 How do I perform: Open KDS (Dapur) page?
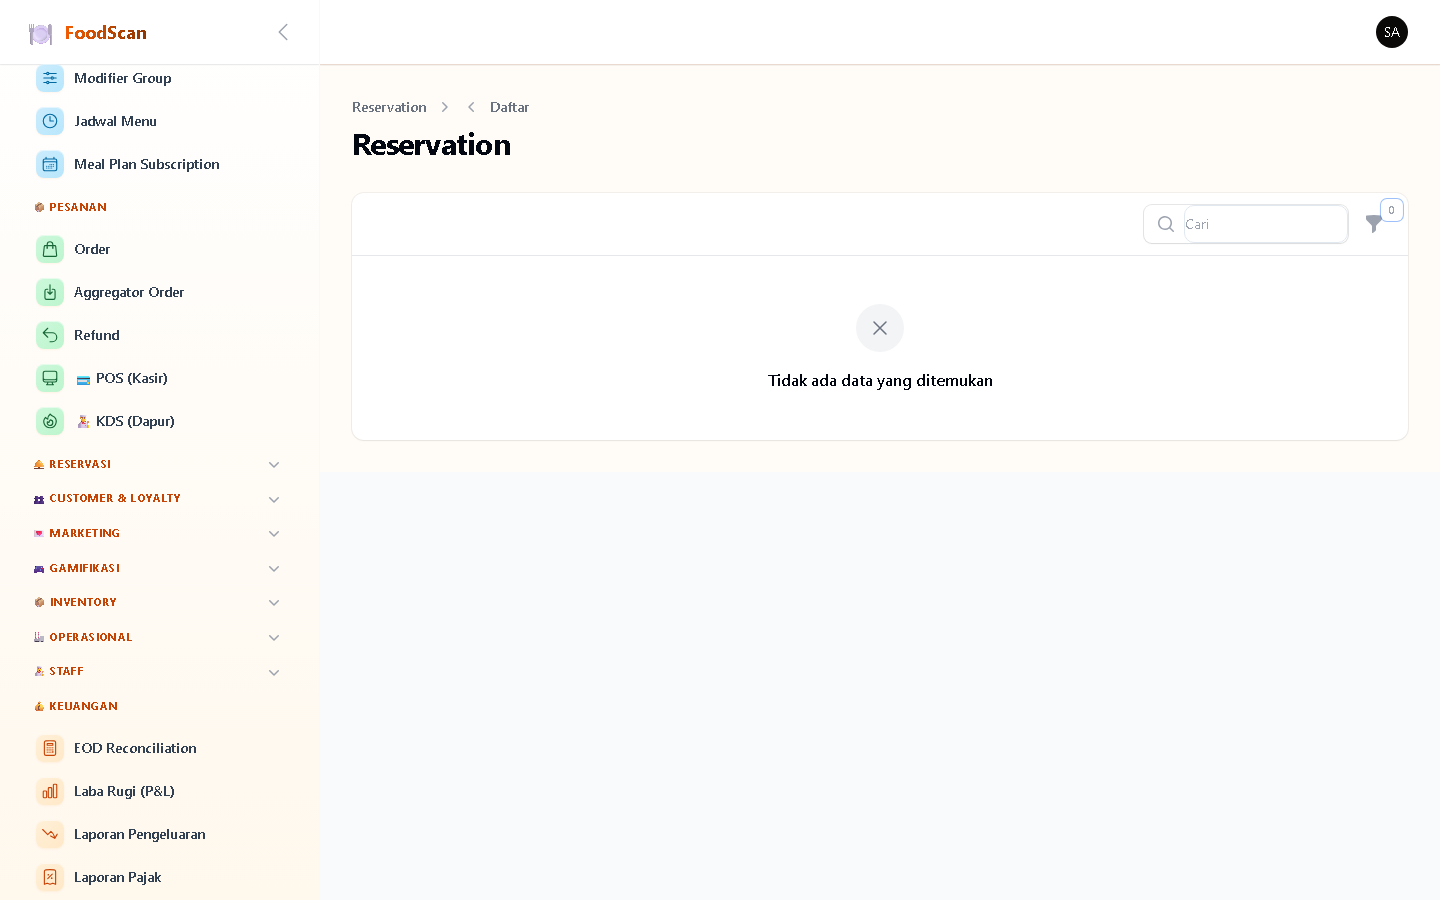click(x=158, y=421)
